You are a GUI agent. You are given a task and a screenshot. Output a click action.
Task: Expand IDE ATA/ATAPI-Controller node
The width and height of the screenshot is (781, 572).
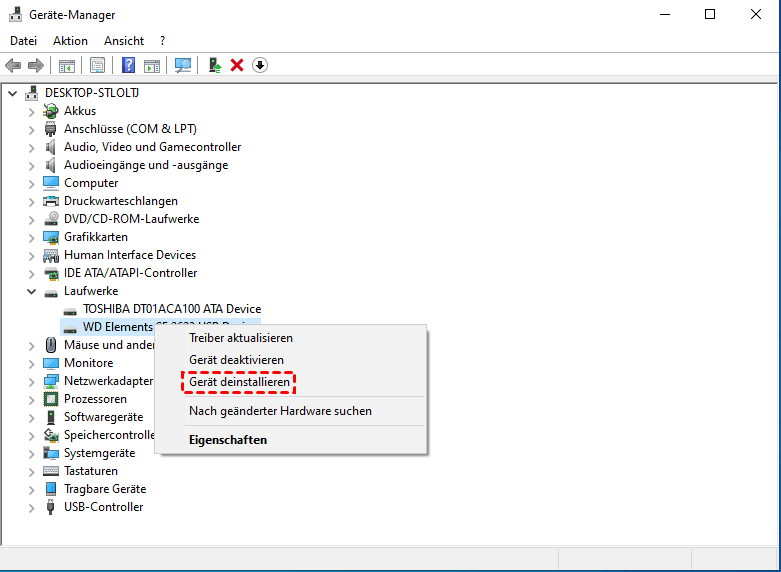point(31,274)
